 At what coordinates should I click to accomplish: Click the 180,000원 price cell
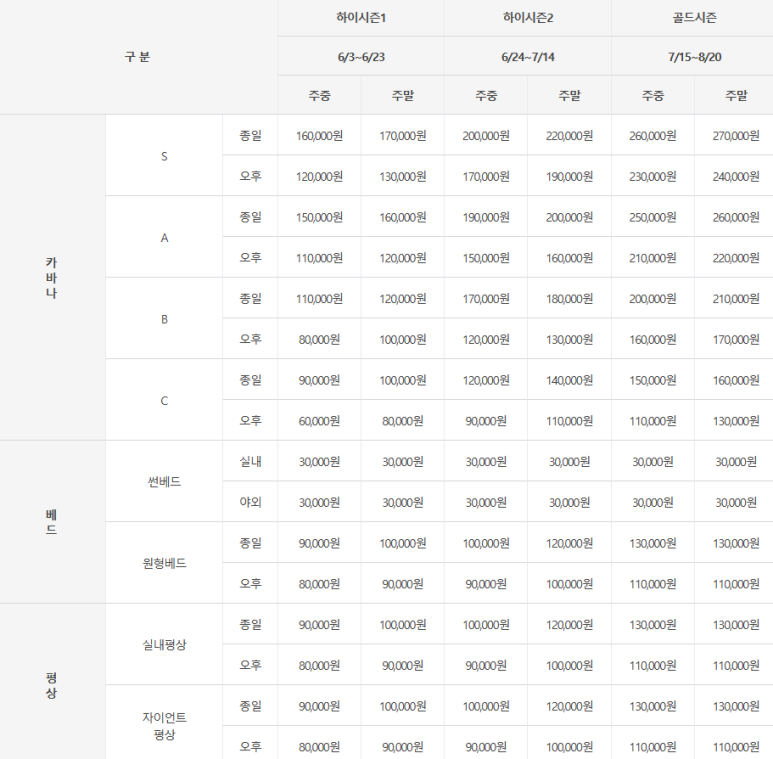click(x=569, y=299)
